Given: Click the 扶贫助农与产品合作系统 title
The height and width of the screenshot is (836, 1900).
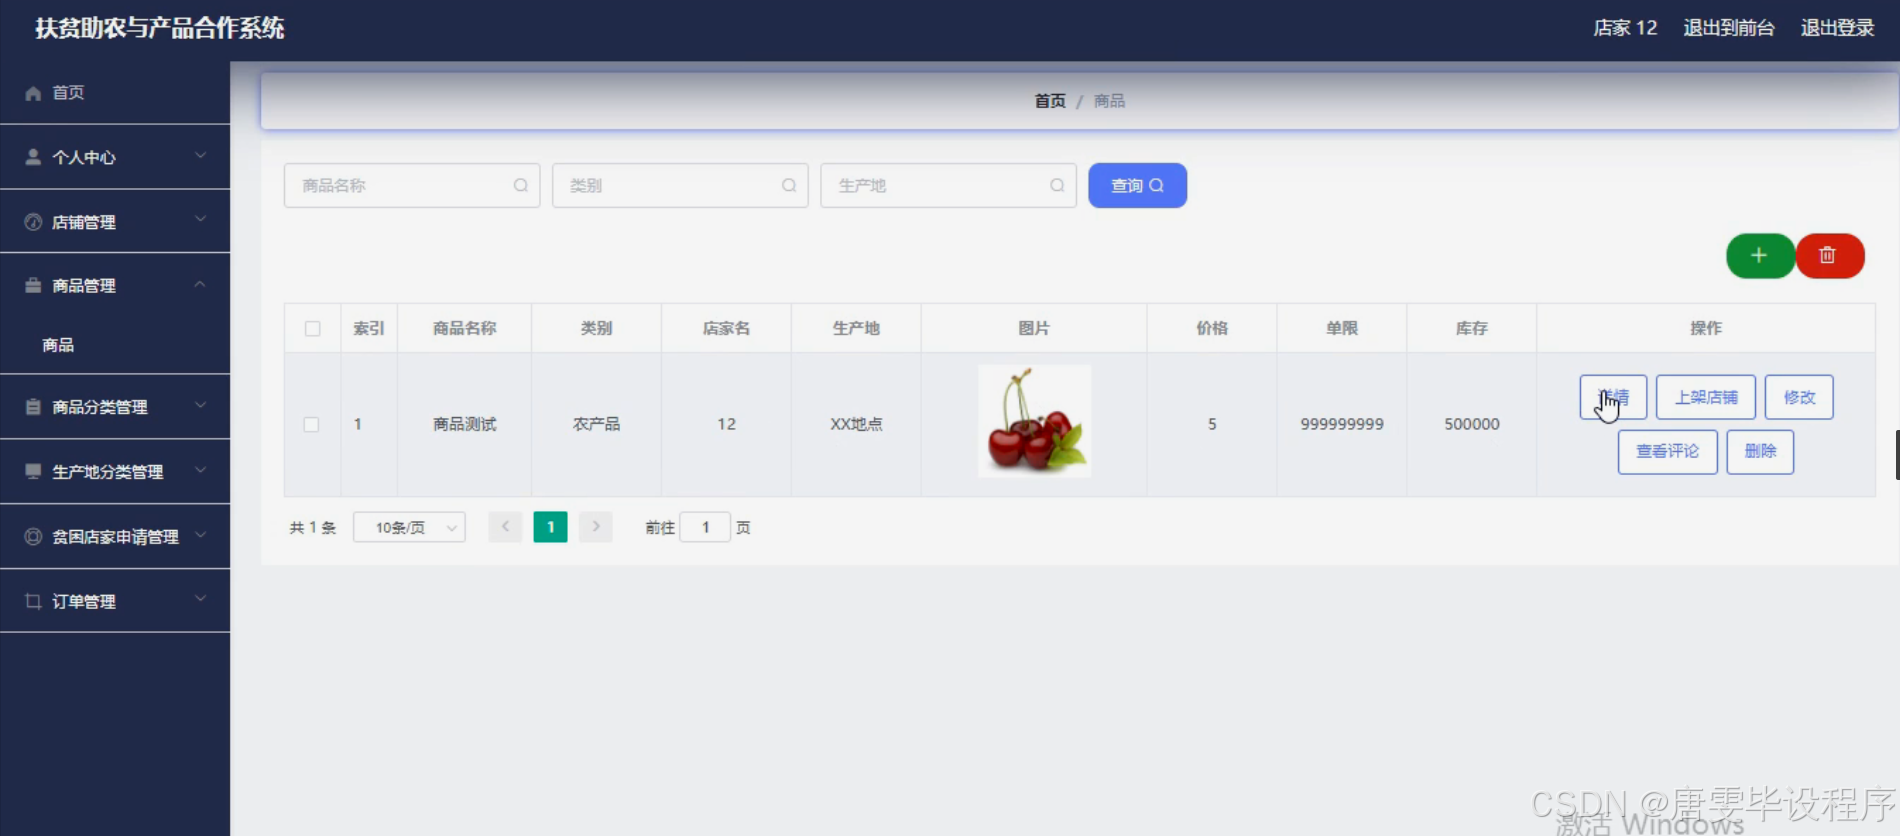Looking at the screenshot, I should [x=160, y=28].
